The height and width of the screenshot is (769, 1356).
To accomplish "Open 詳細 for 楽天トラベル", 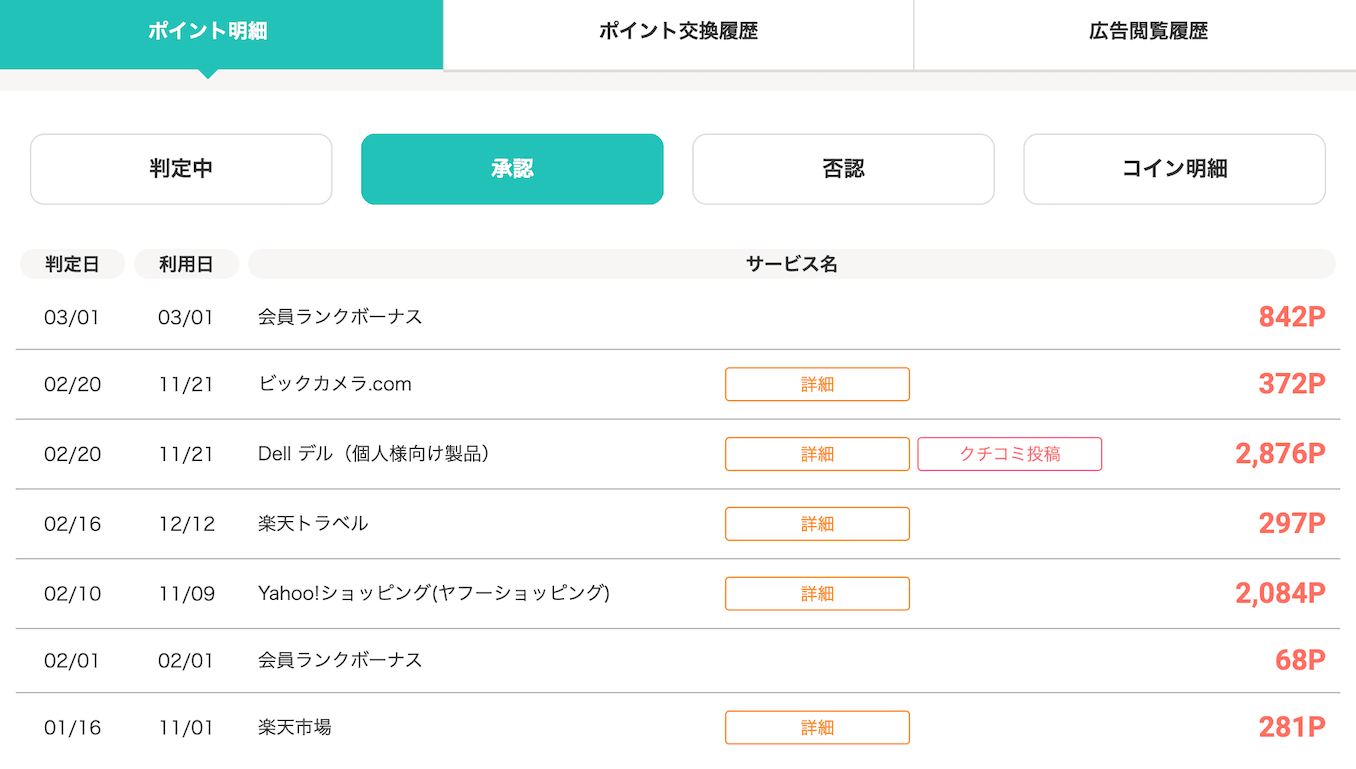I will coord(817,523).
